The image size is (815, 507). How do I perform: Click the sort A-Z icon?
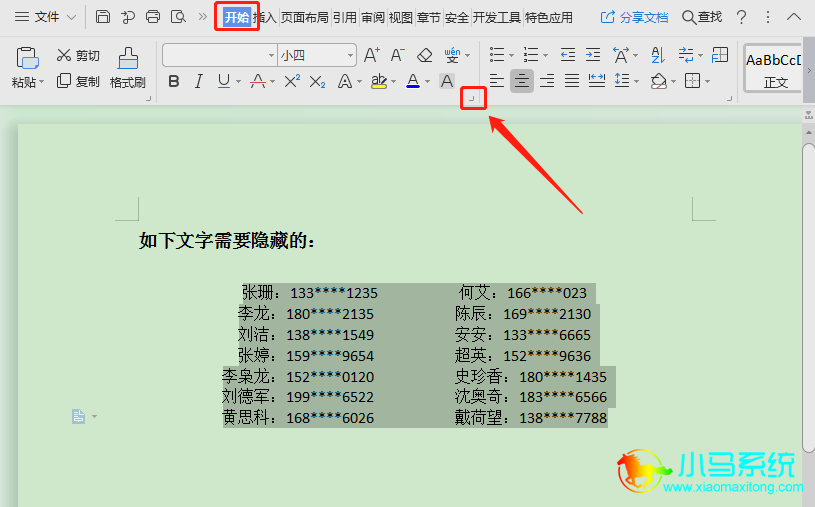pos(658,55)
